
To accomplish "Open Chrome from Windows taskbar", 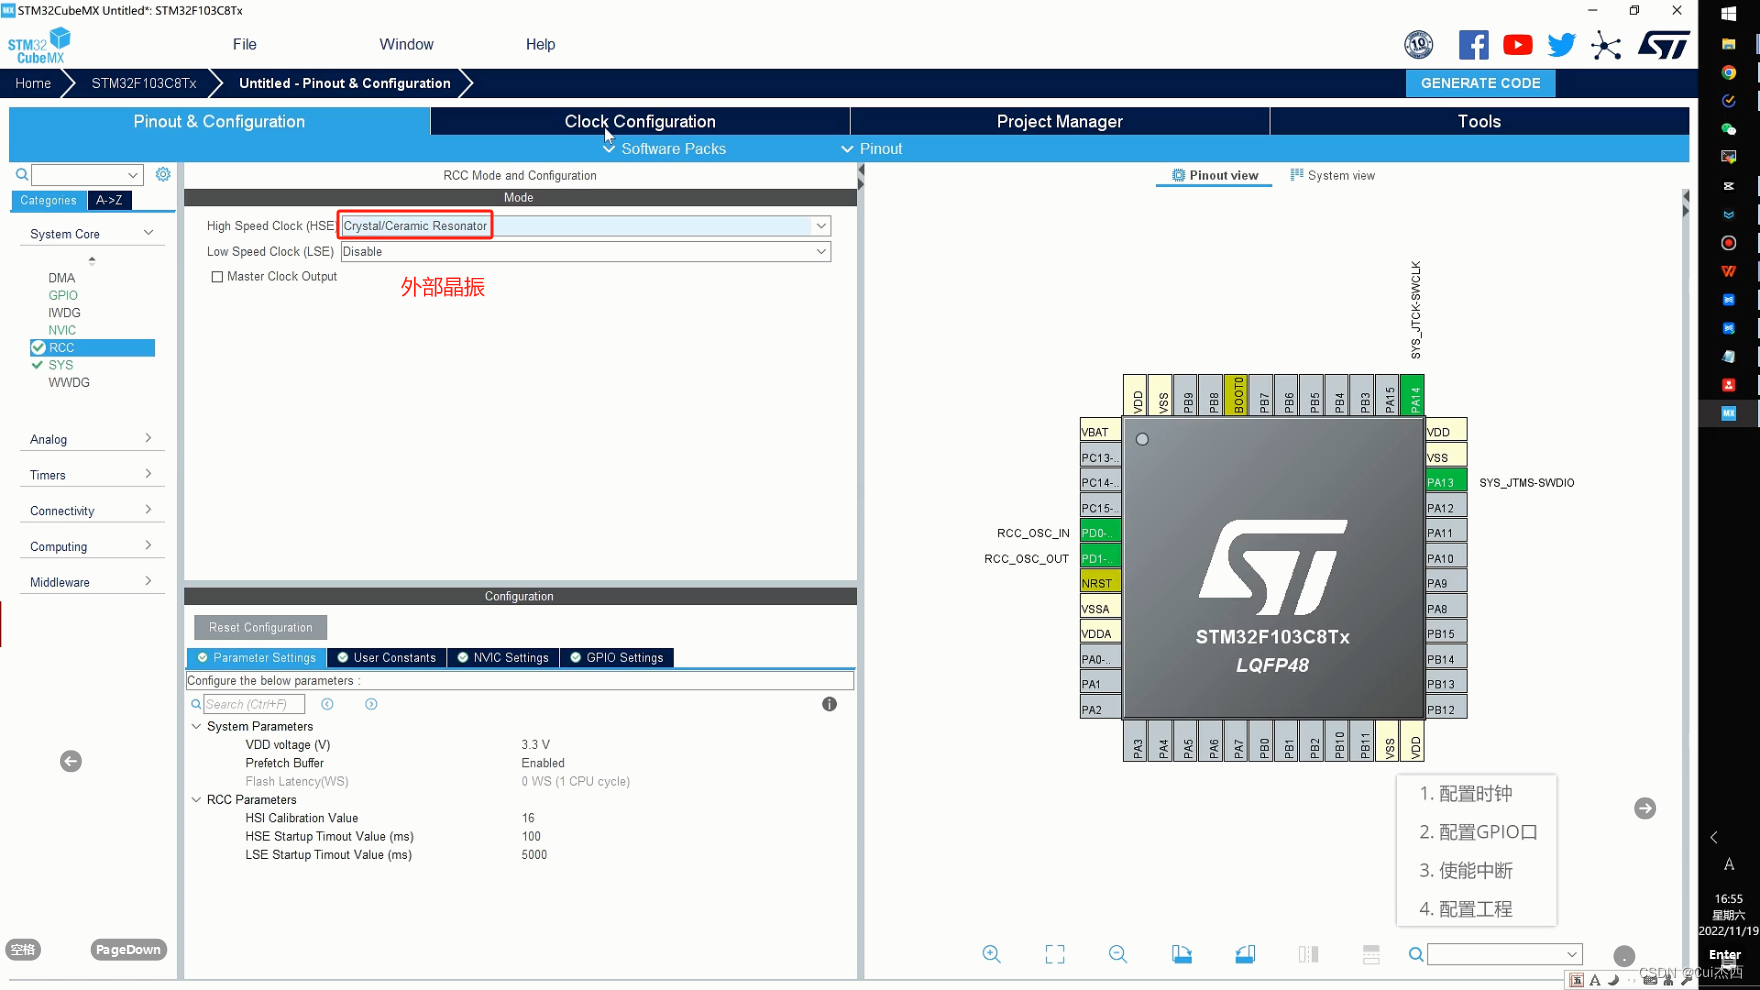I will click(x=1728, y=72).
